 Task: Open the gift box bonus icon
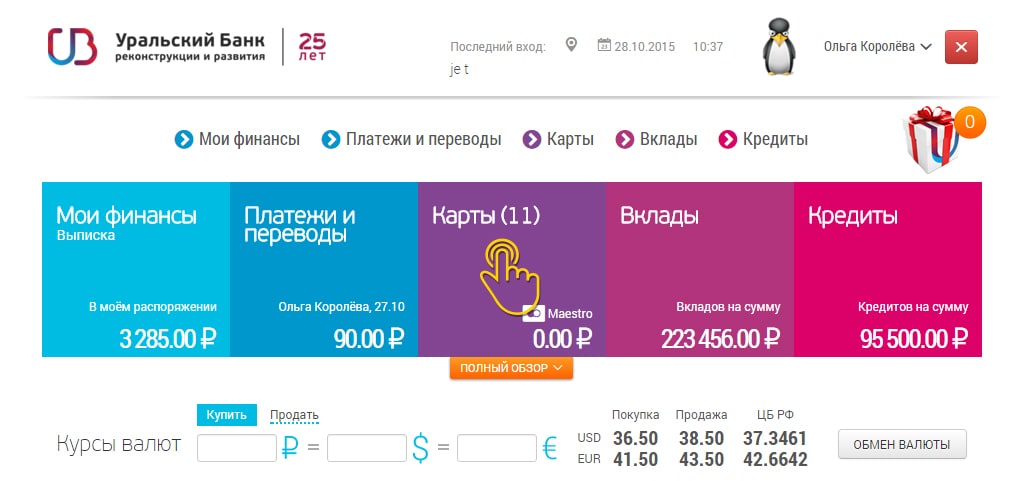pyautogui.click(x=932, y=140)
